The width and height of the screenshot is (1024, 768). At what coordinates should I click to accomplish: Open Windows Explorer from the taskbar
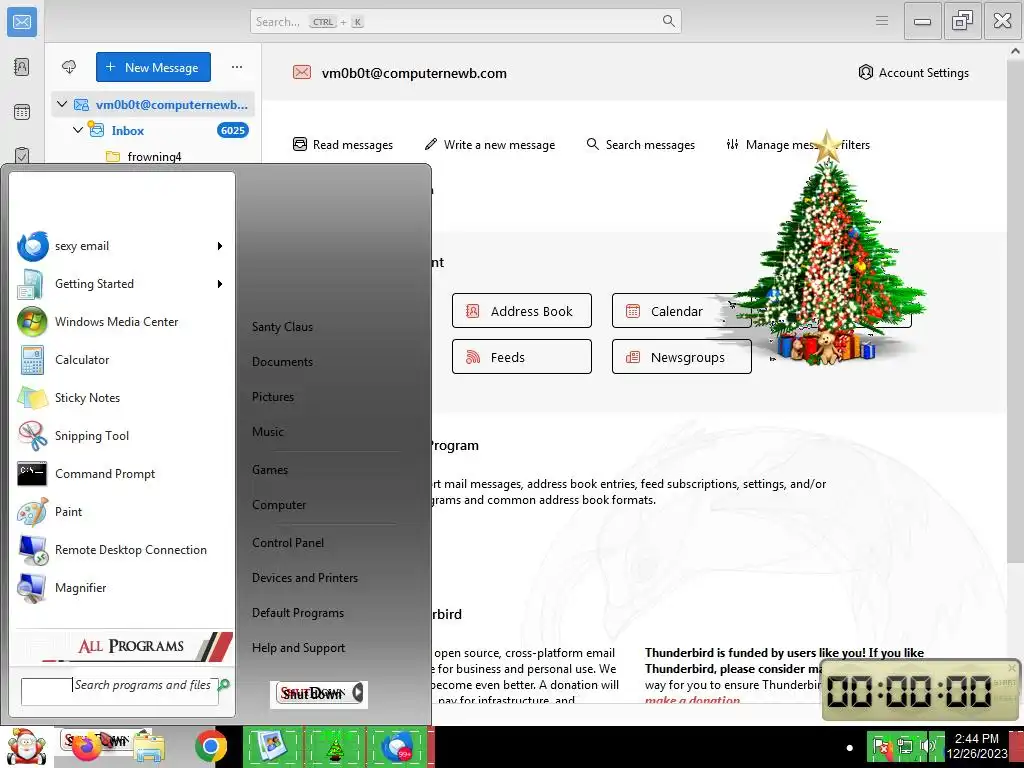pyautogui.click(x=149, y=748)
